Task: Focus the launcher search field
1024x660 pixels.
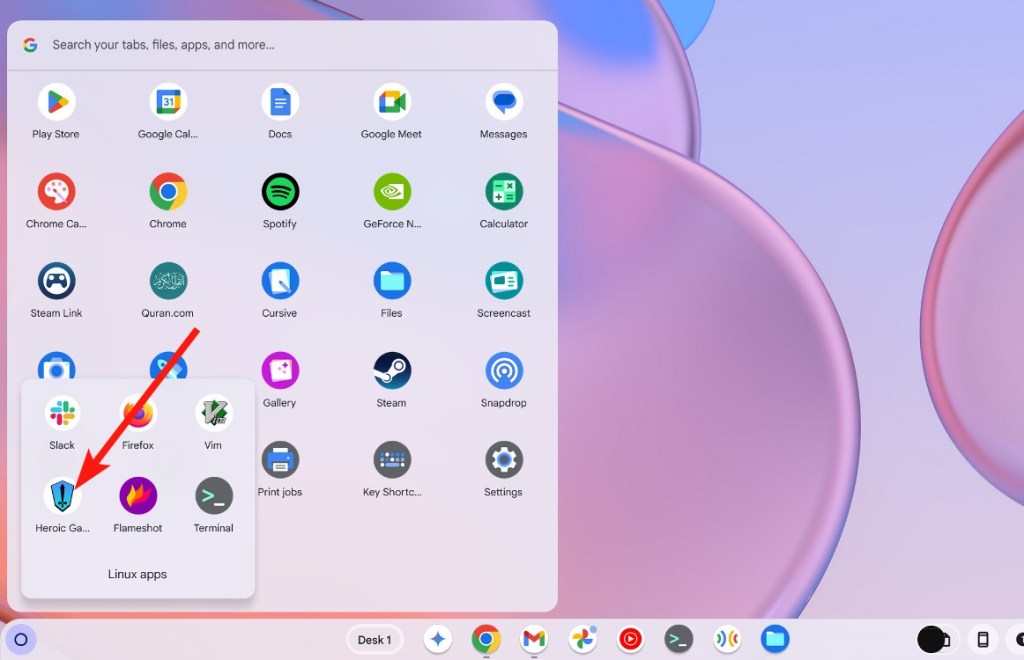Action: click(x=282, y=45)
